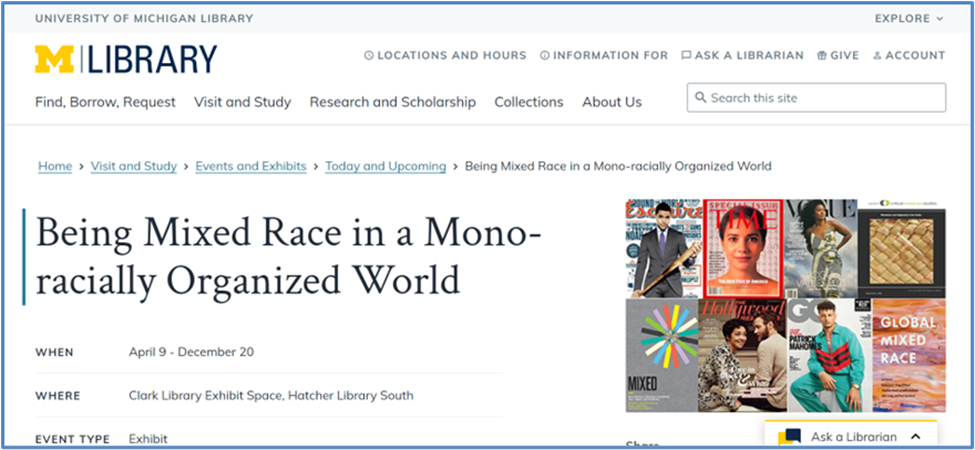
Task: Click the Visit and Study breadcrumb link
Action: coord(133,166)
